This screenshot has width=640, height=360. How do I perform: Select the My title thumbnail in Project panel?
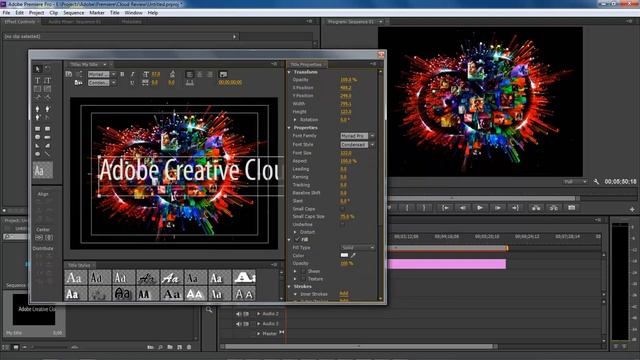pyautogui.click(x=34, y=310)
